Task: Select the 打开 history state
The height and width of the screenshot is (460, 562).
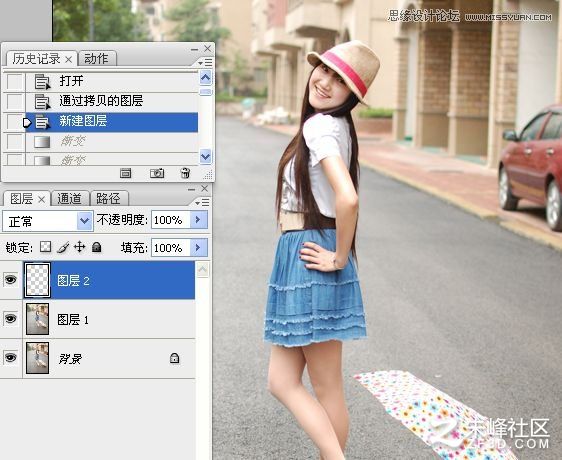Action: (112, 81)
